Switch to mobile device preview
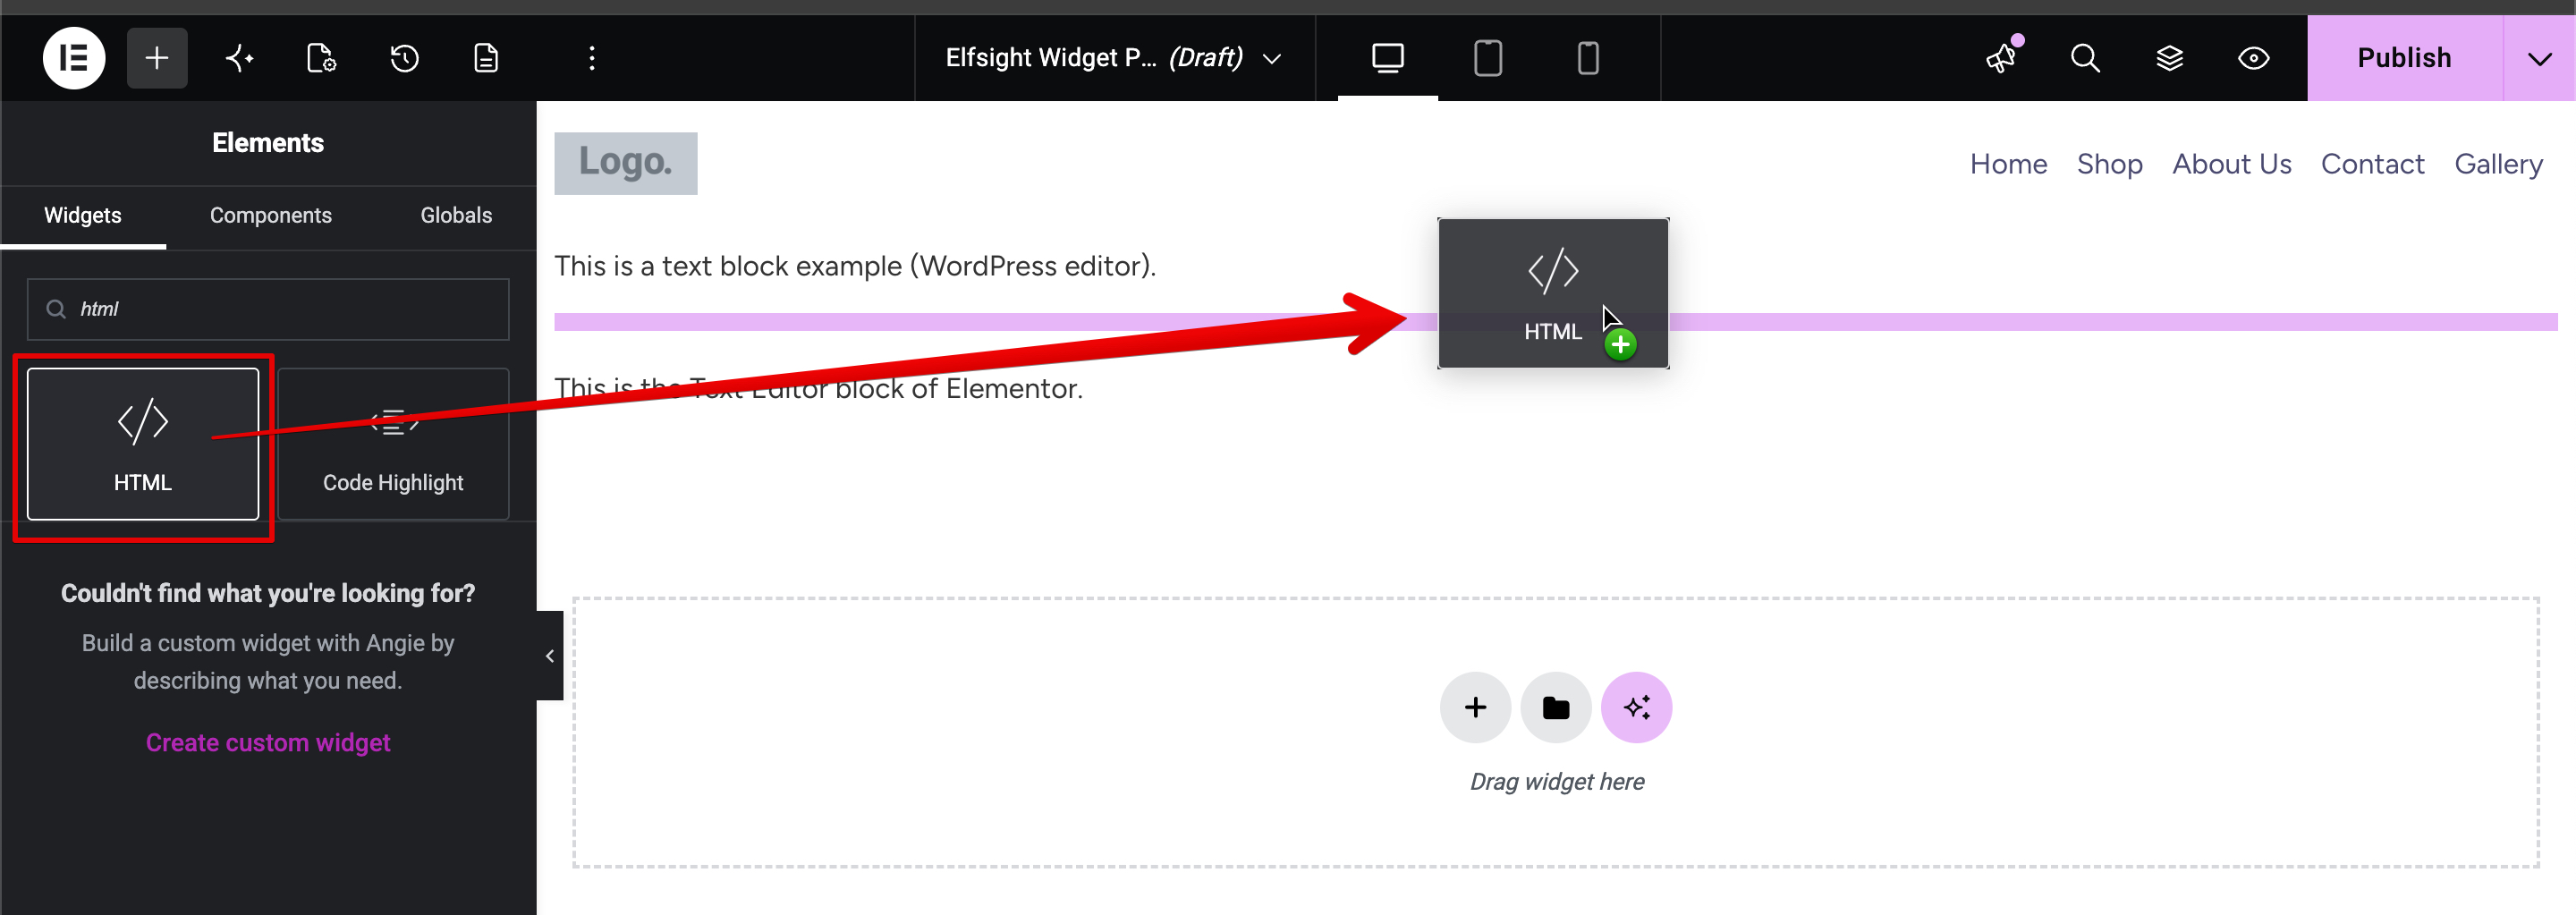Image resolution: width=2576 pixels, height=915 pixels. (1587, 58)
